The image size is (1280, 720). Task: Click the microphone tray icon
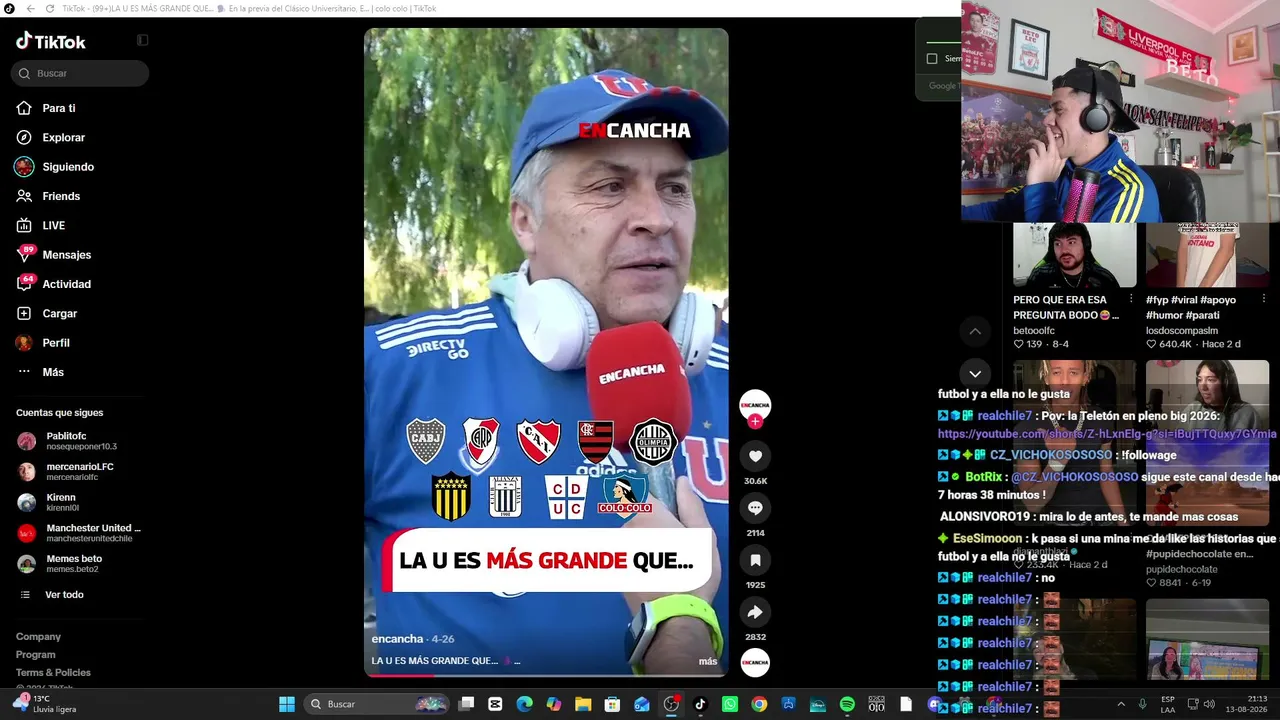pos(1143,704)
